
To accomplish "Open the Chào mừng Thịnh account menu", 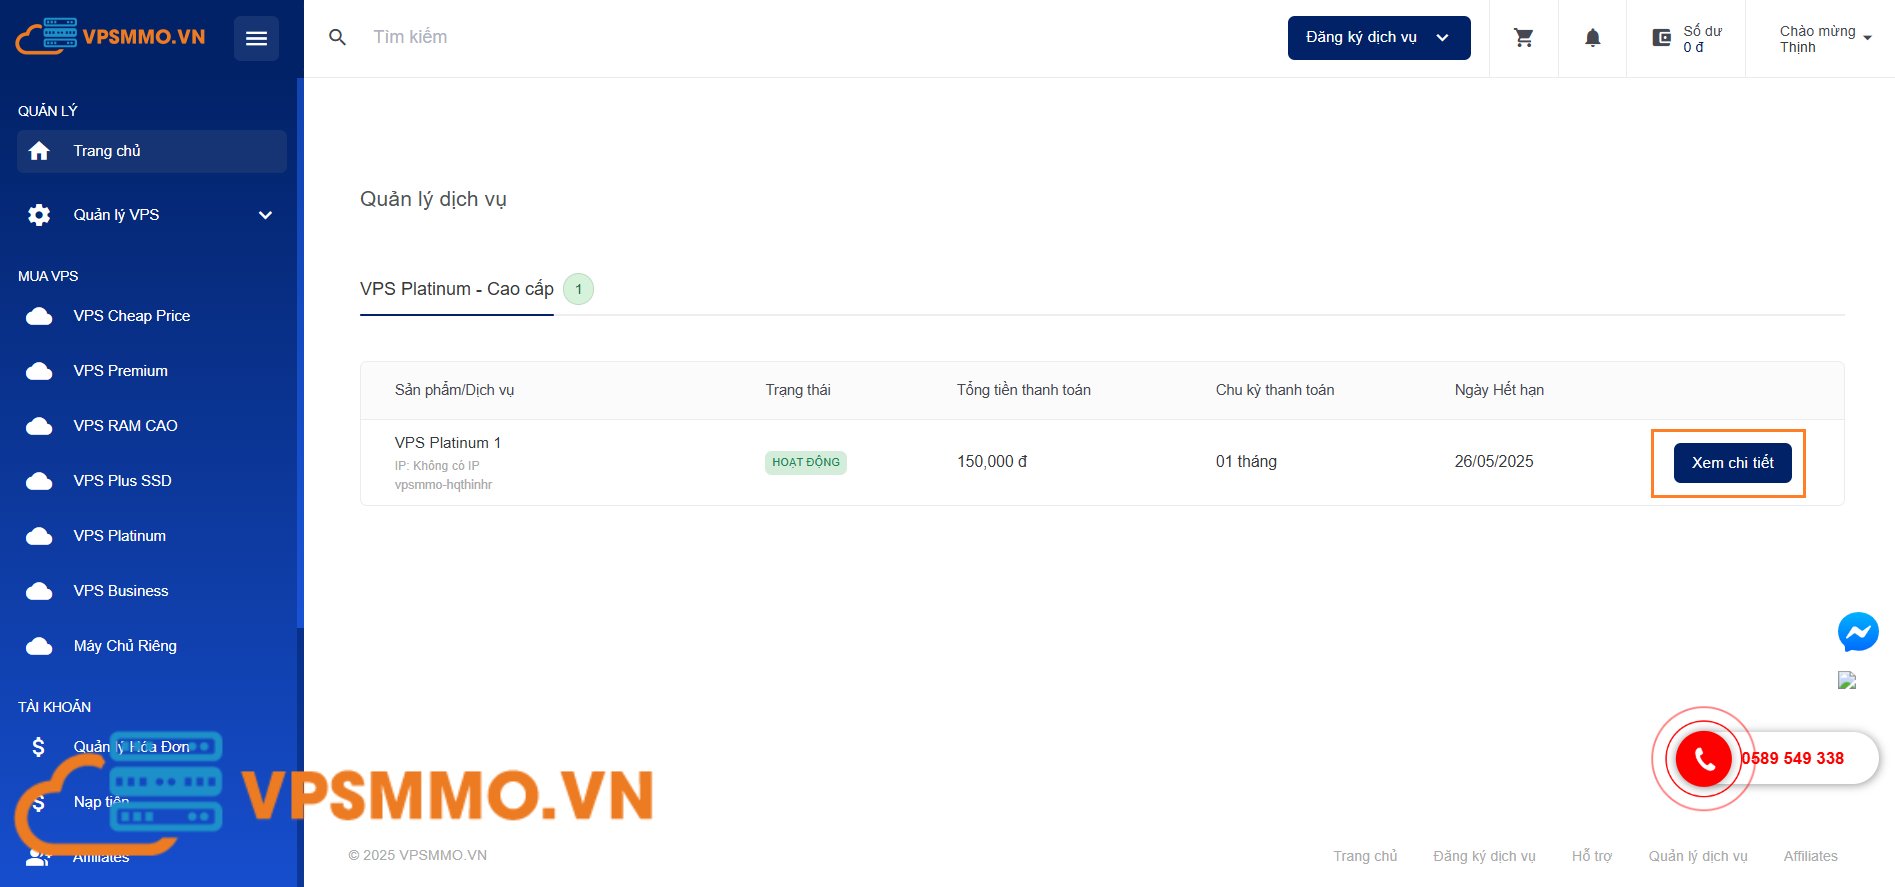I will tap(1824, 39).
